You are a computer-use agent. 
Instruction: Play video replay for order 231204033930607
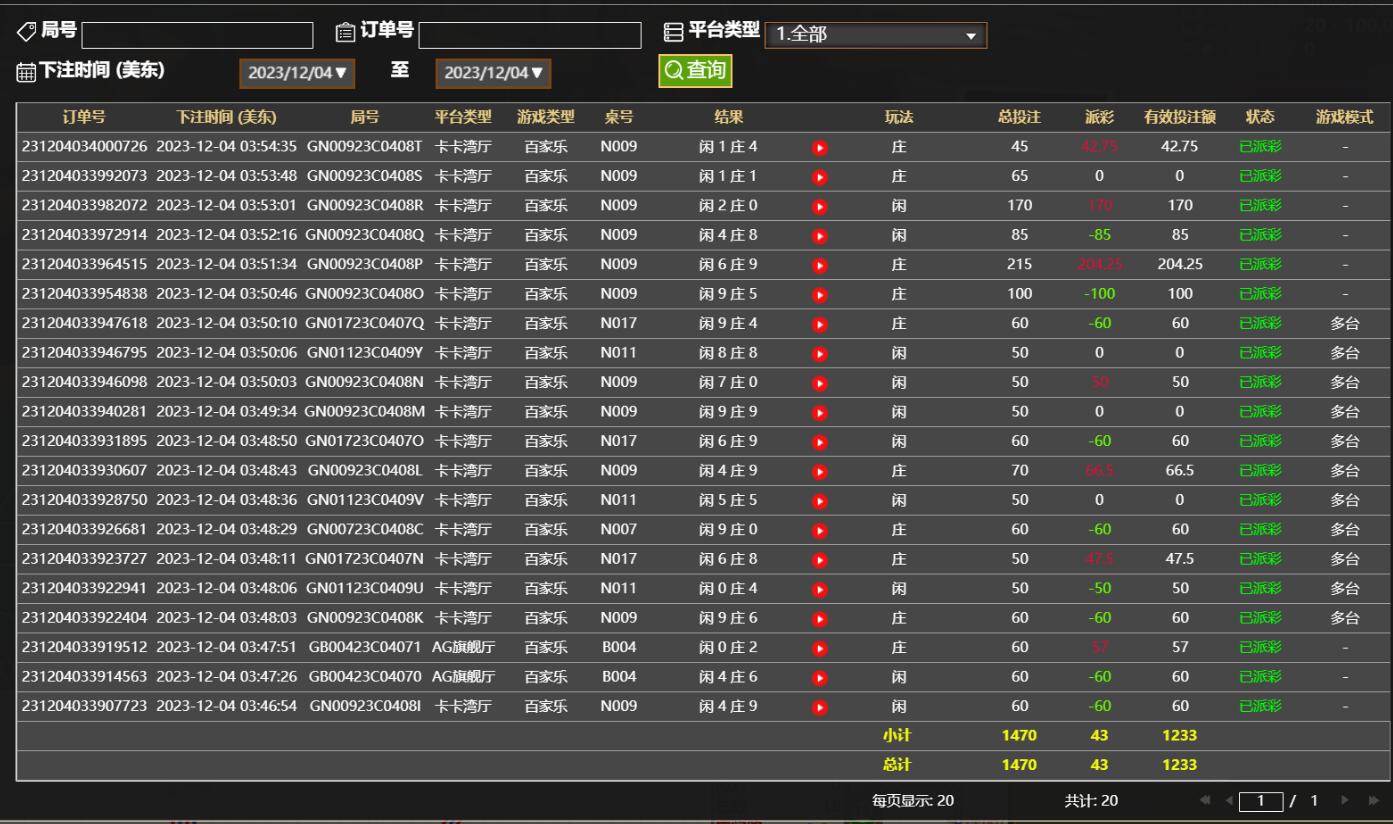coord(820,471)
